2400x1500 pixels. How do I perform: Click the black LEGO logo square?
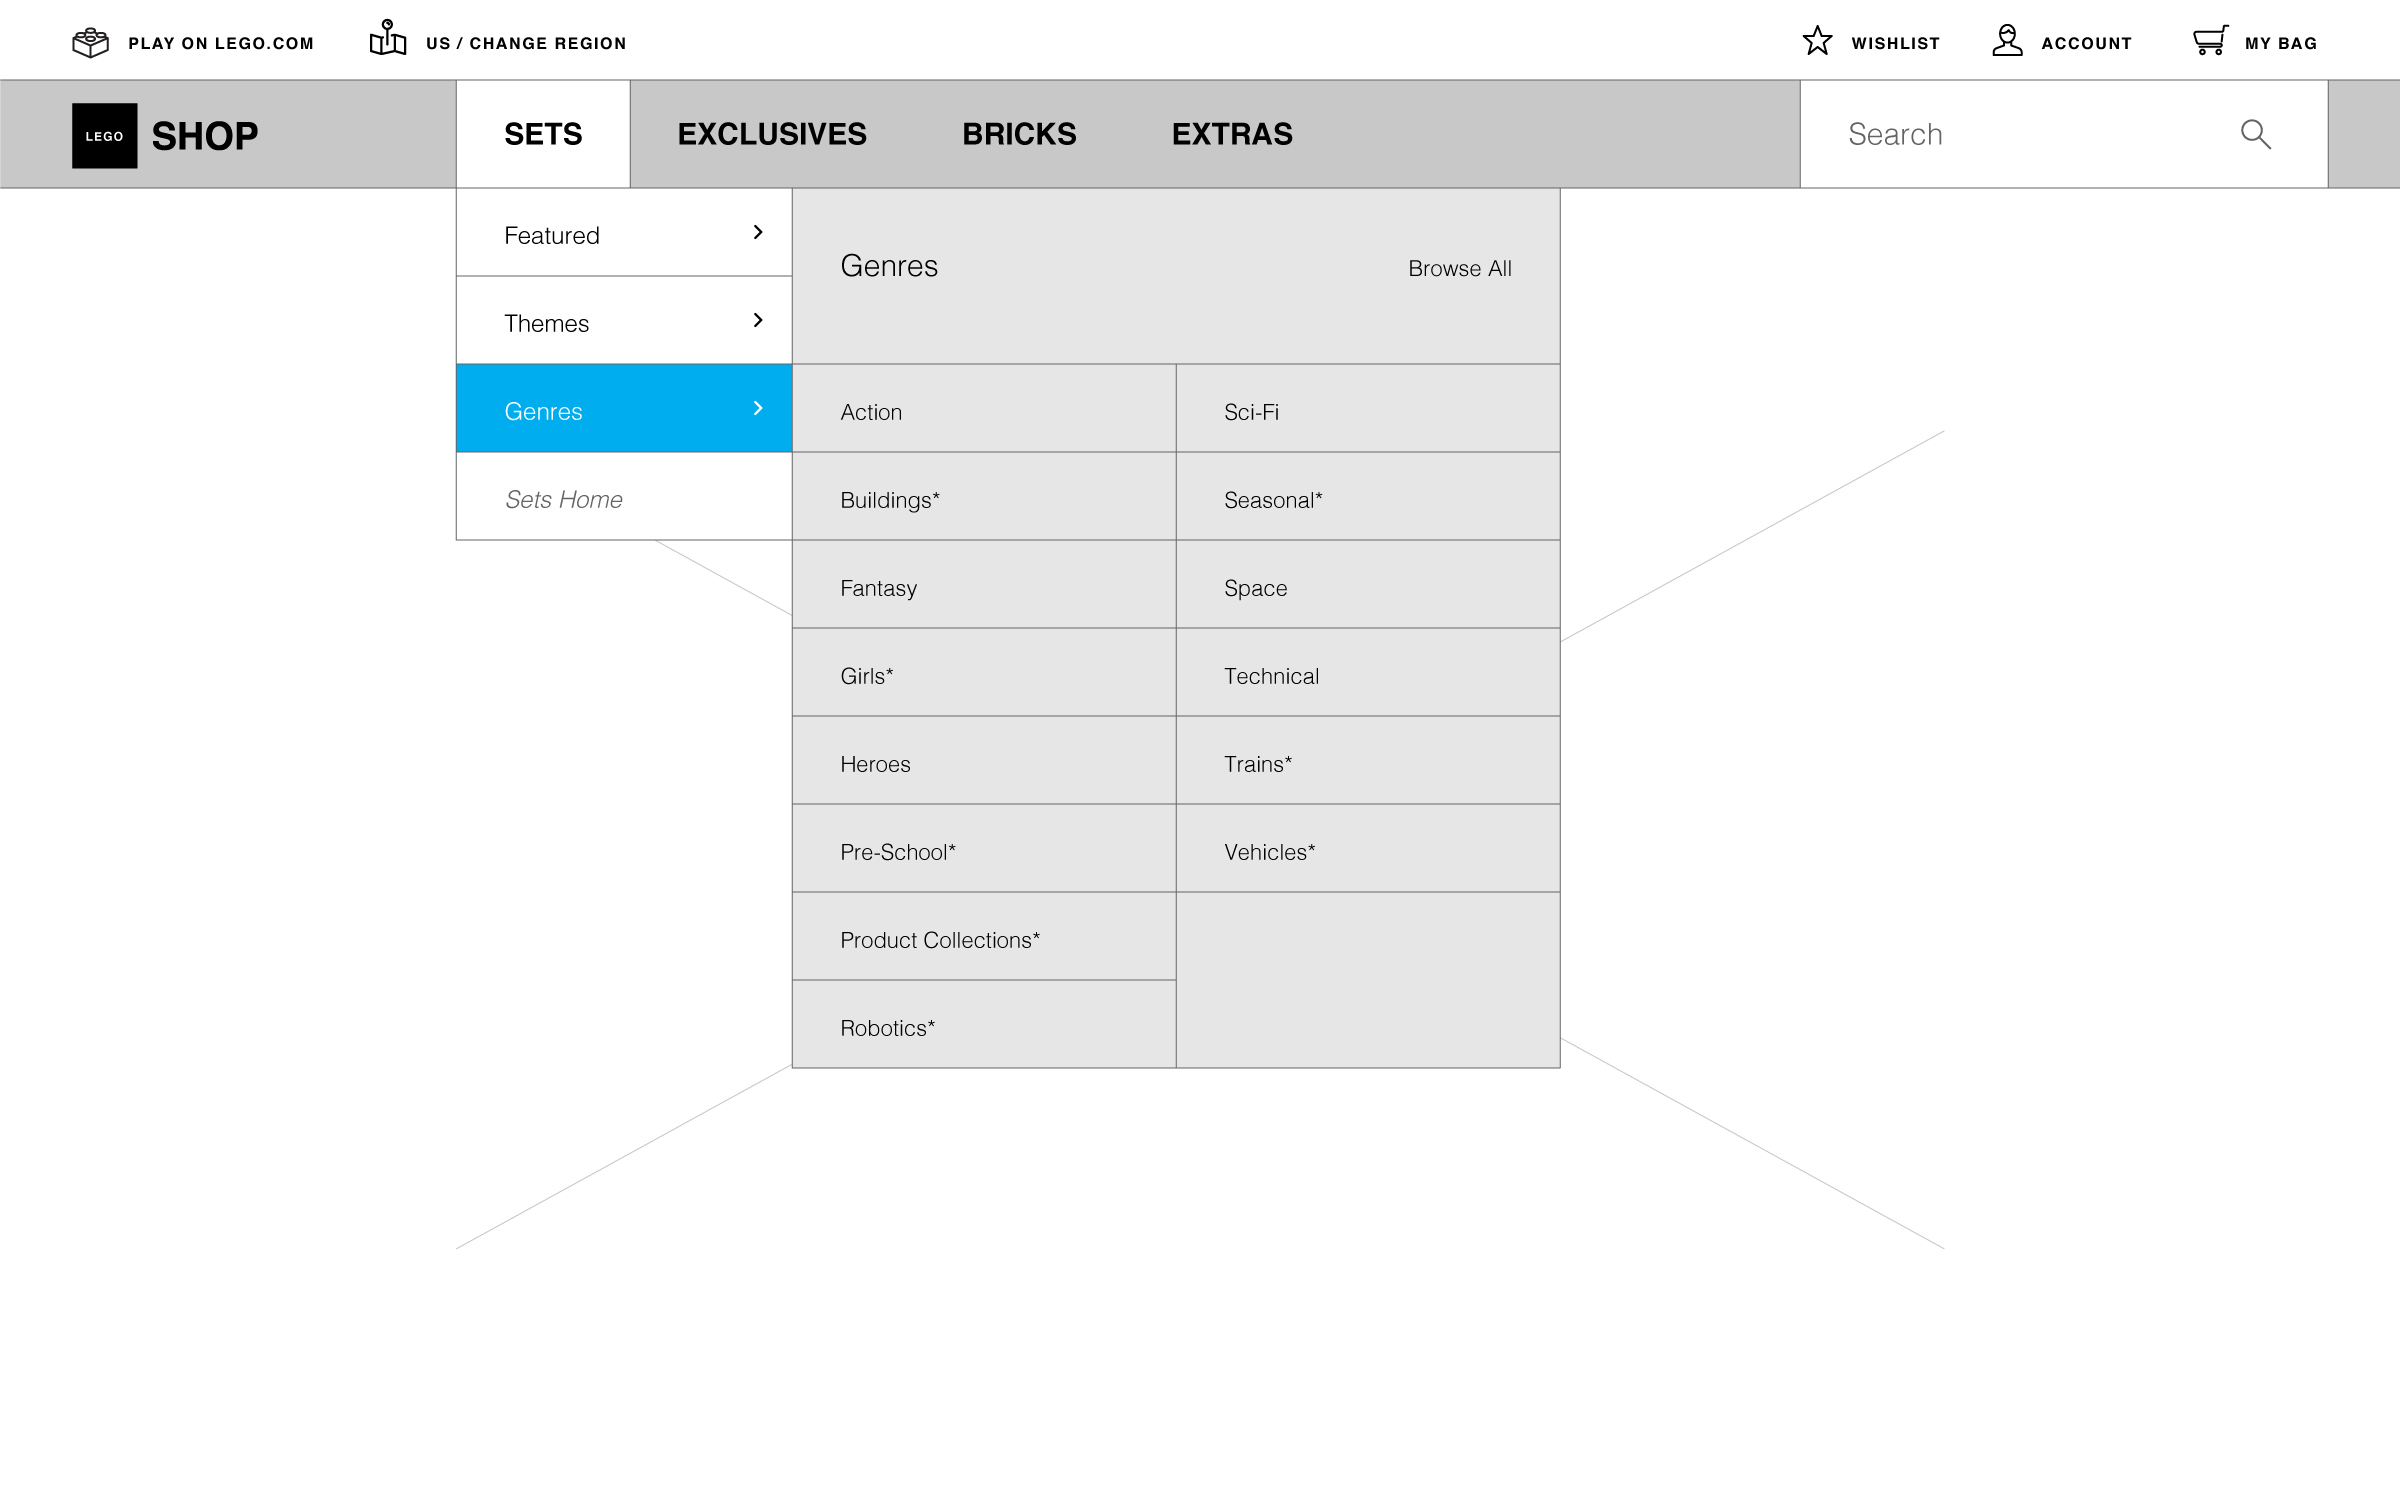[x=104, y=136]
